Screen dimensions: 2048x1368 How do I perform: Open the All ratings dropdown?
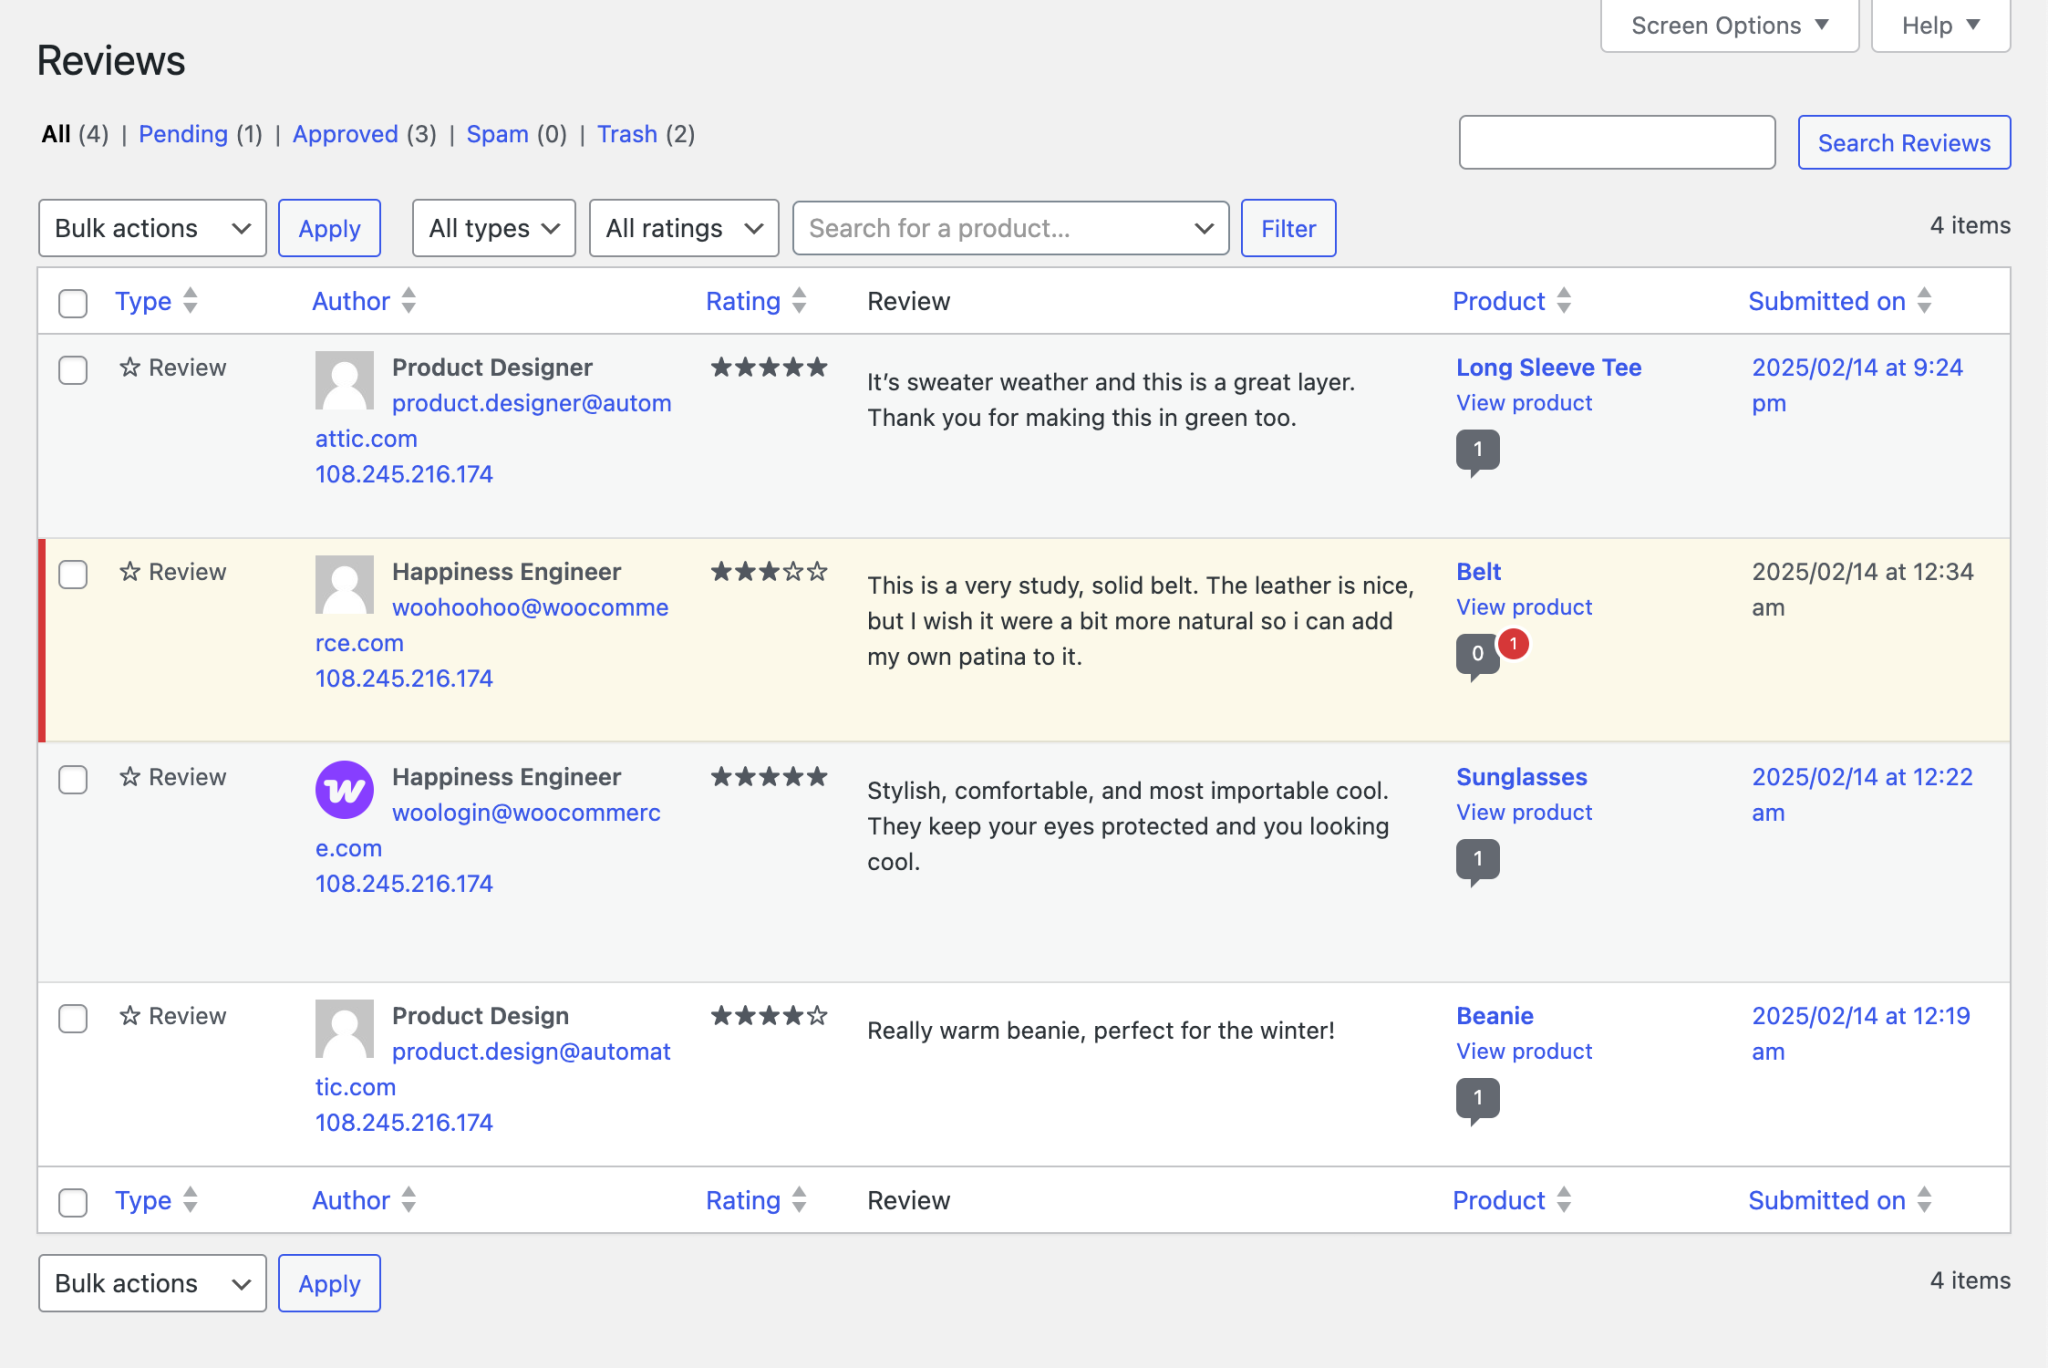(x=683, y=227)
